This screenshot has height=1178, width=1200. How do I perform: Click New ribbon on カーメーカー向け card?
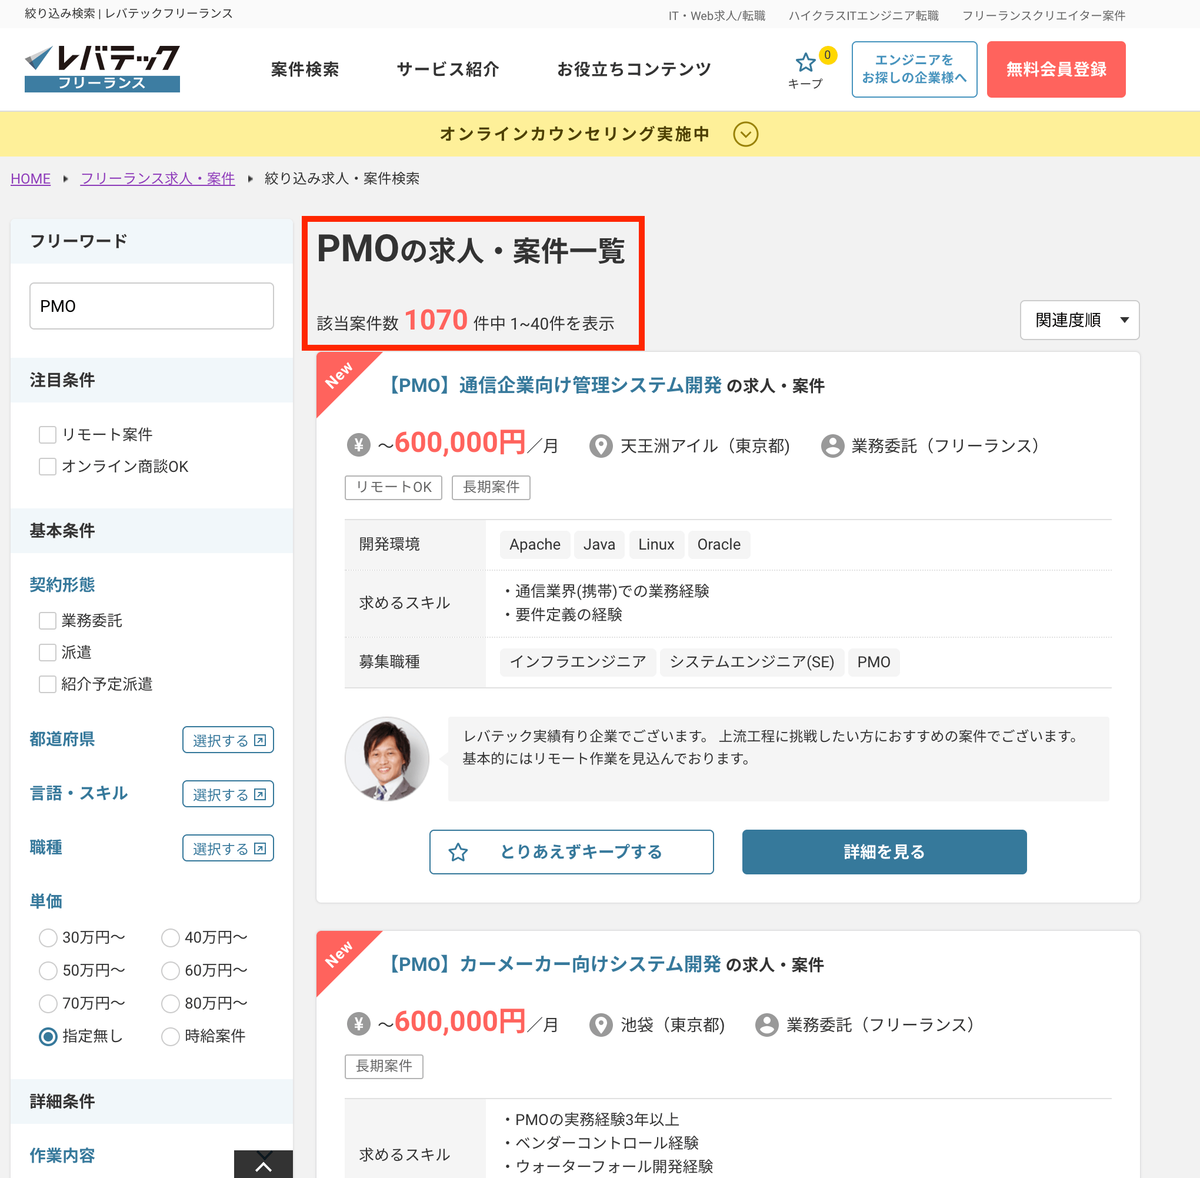tap(340, 954)
